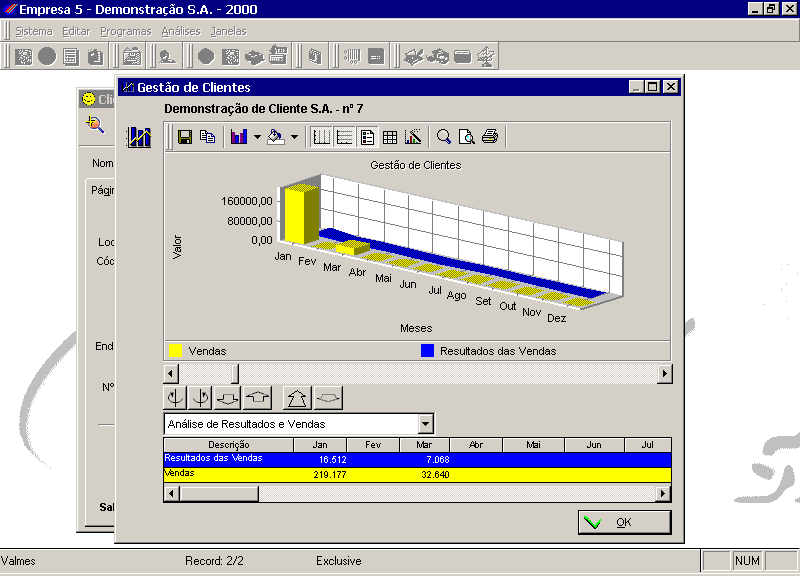Click the 'Descrição' column header
Image resolution: width=800 pixels, height=576 pixels.
[229, 445]
